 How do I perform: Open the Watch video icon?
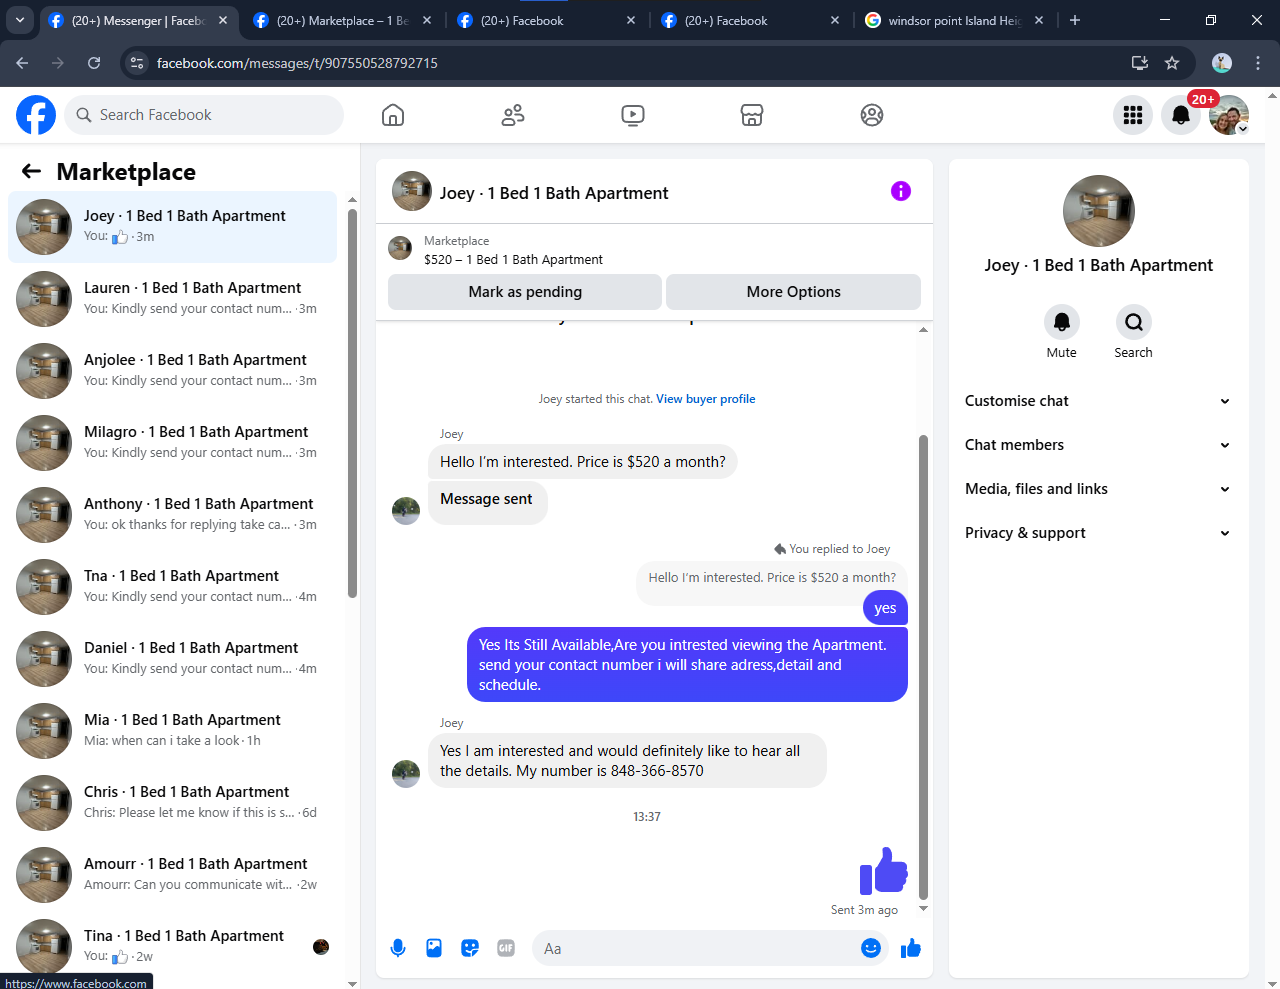coord(633,115)
